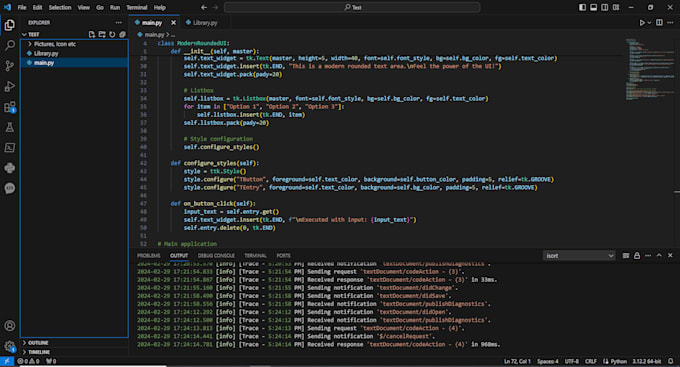Switch to the PROBLEMS panel tab

(x=149, y=256)
